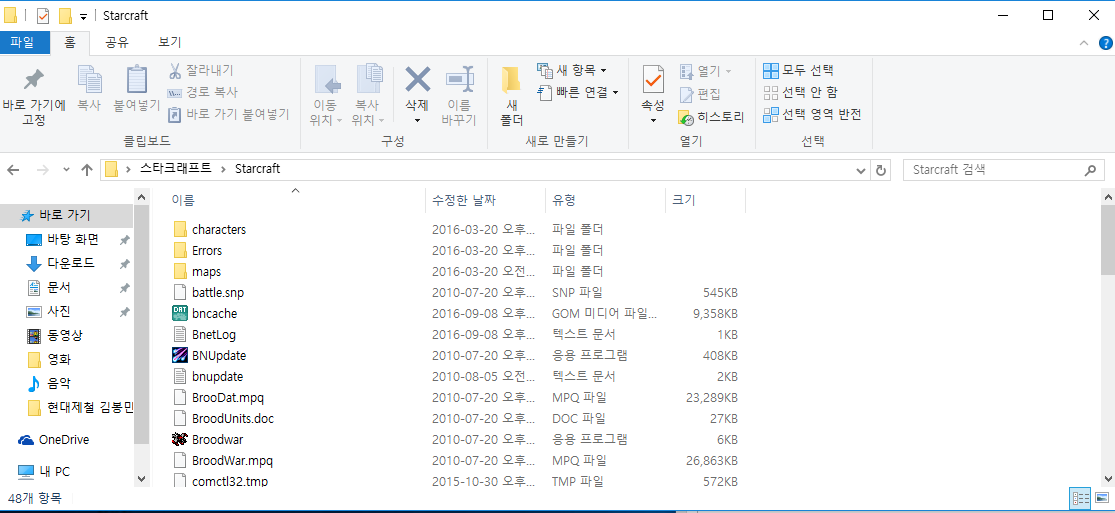The height and width of the screenshot is (513, 1115).
Task: Refresh the folder view
Action: point(881,171)
